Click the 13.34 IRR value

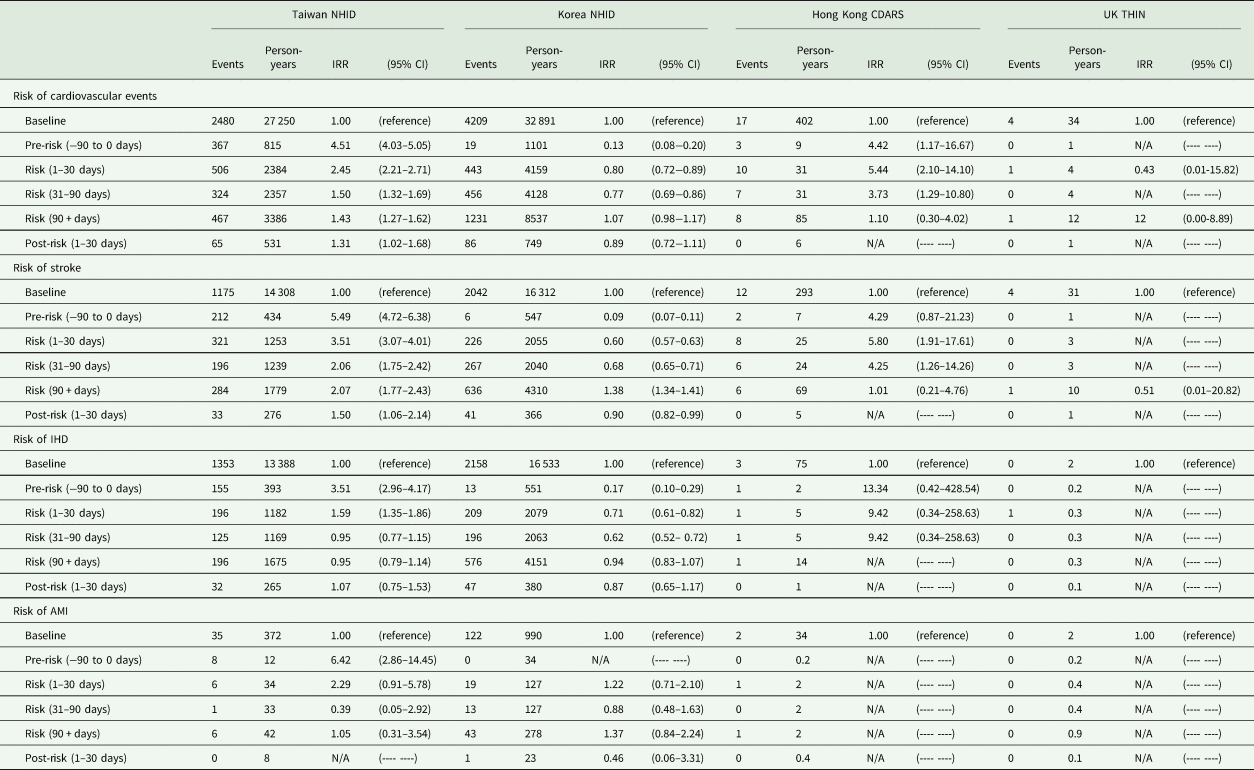coord(875,488)
